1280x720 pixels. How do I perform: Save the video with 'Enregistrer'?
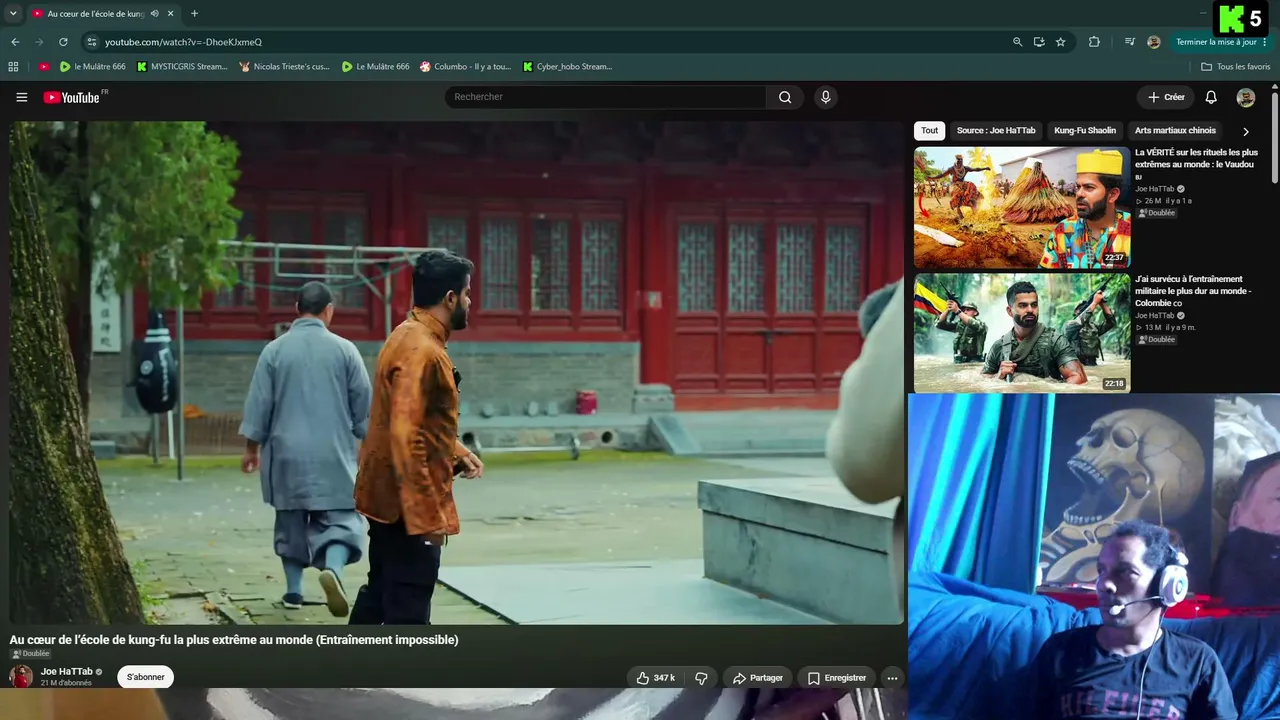pos(836,678)
